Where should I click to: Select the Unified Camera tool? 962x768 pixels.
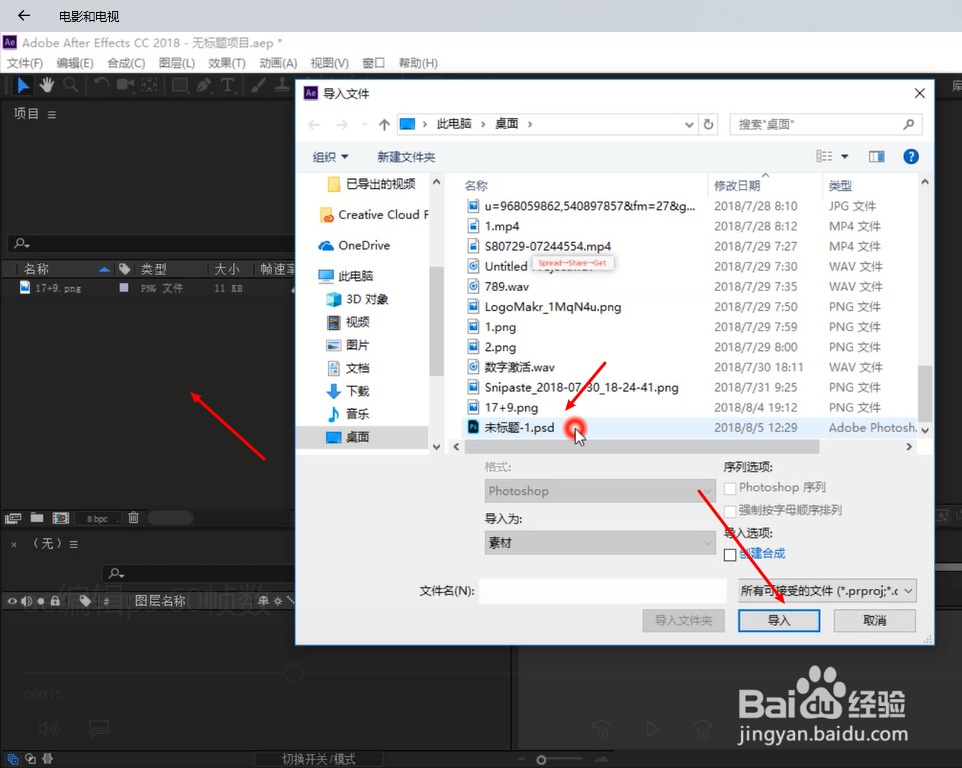[x=126, y=85]
